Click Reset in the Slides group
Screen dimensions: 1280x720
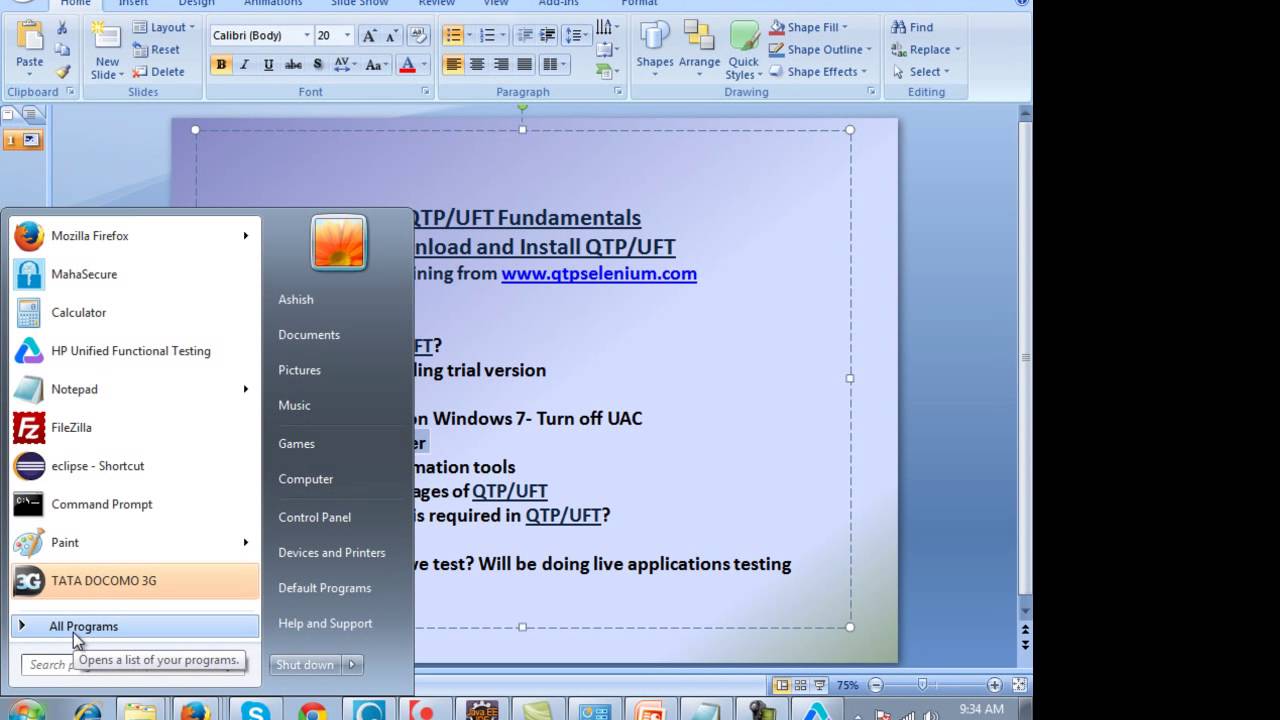click(x=157, y=49)
